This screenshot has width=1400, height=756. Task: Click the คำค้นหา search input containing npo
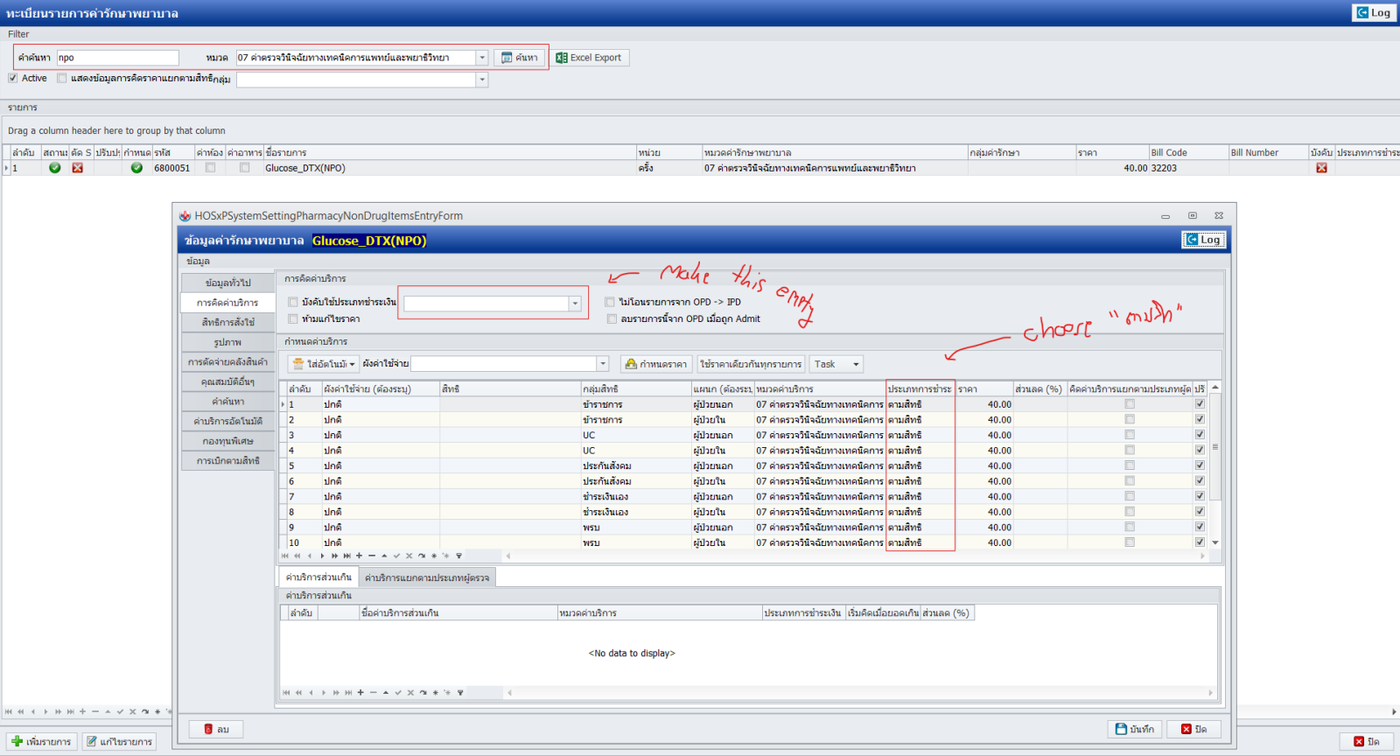[x=118, y=58]
